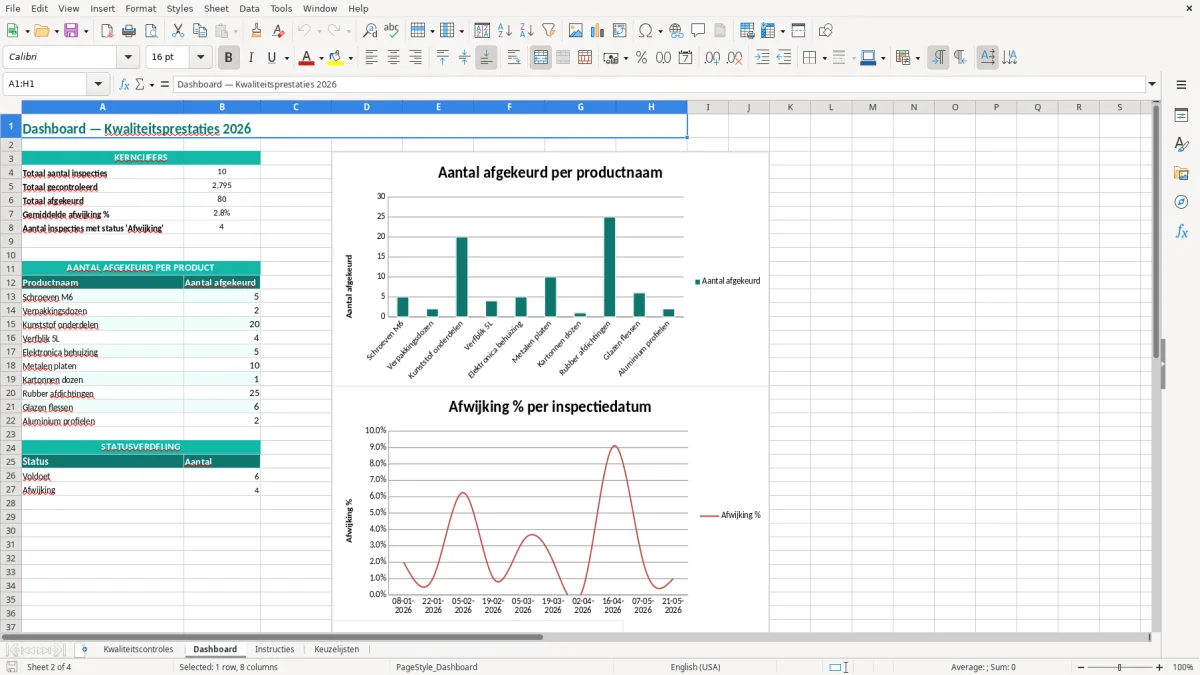Insert hyperlink icon

[676, 31]
